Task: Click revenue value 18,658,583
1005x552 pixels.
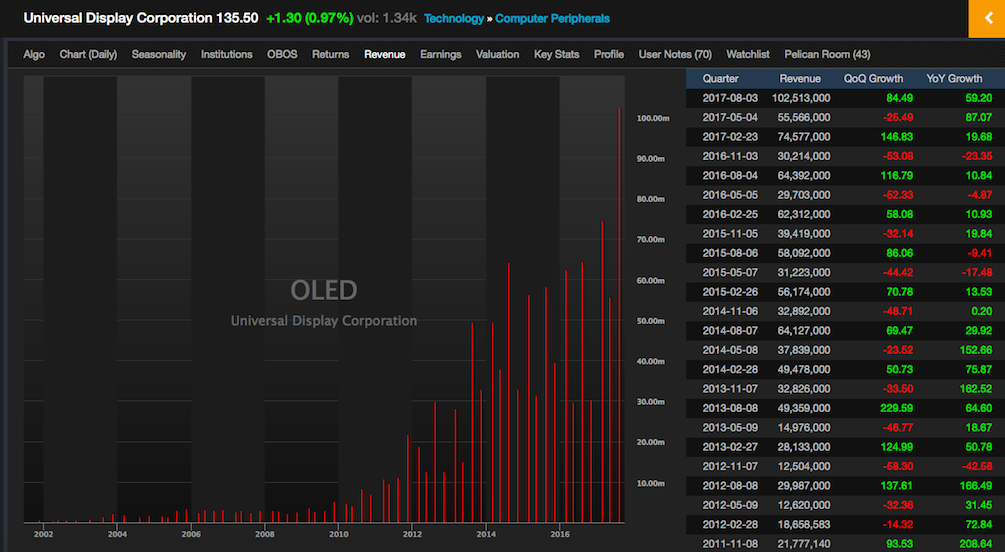Action: [x=804, y=524]
